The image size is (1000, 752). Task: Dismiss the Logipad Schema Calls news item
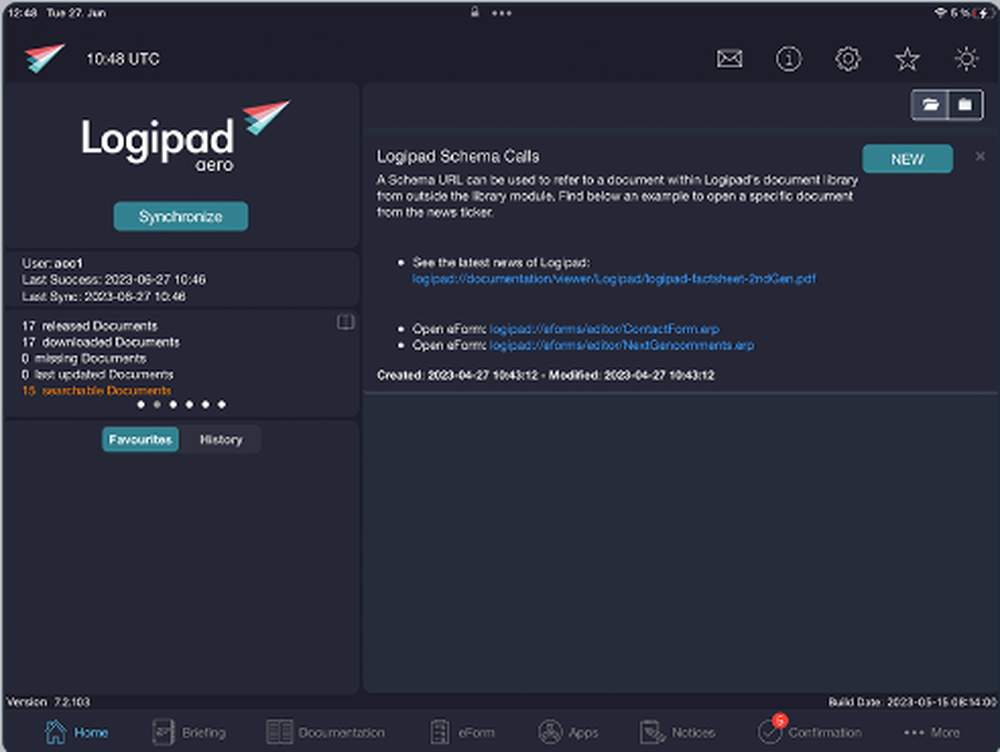click(980, 156)
